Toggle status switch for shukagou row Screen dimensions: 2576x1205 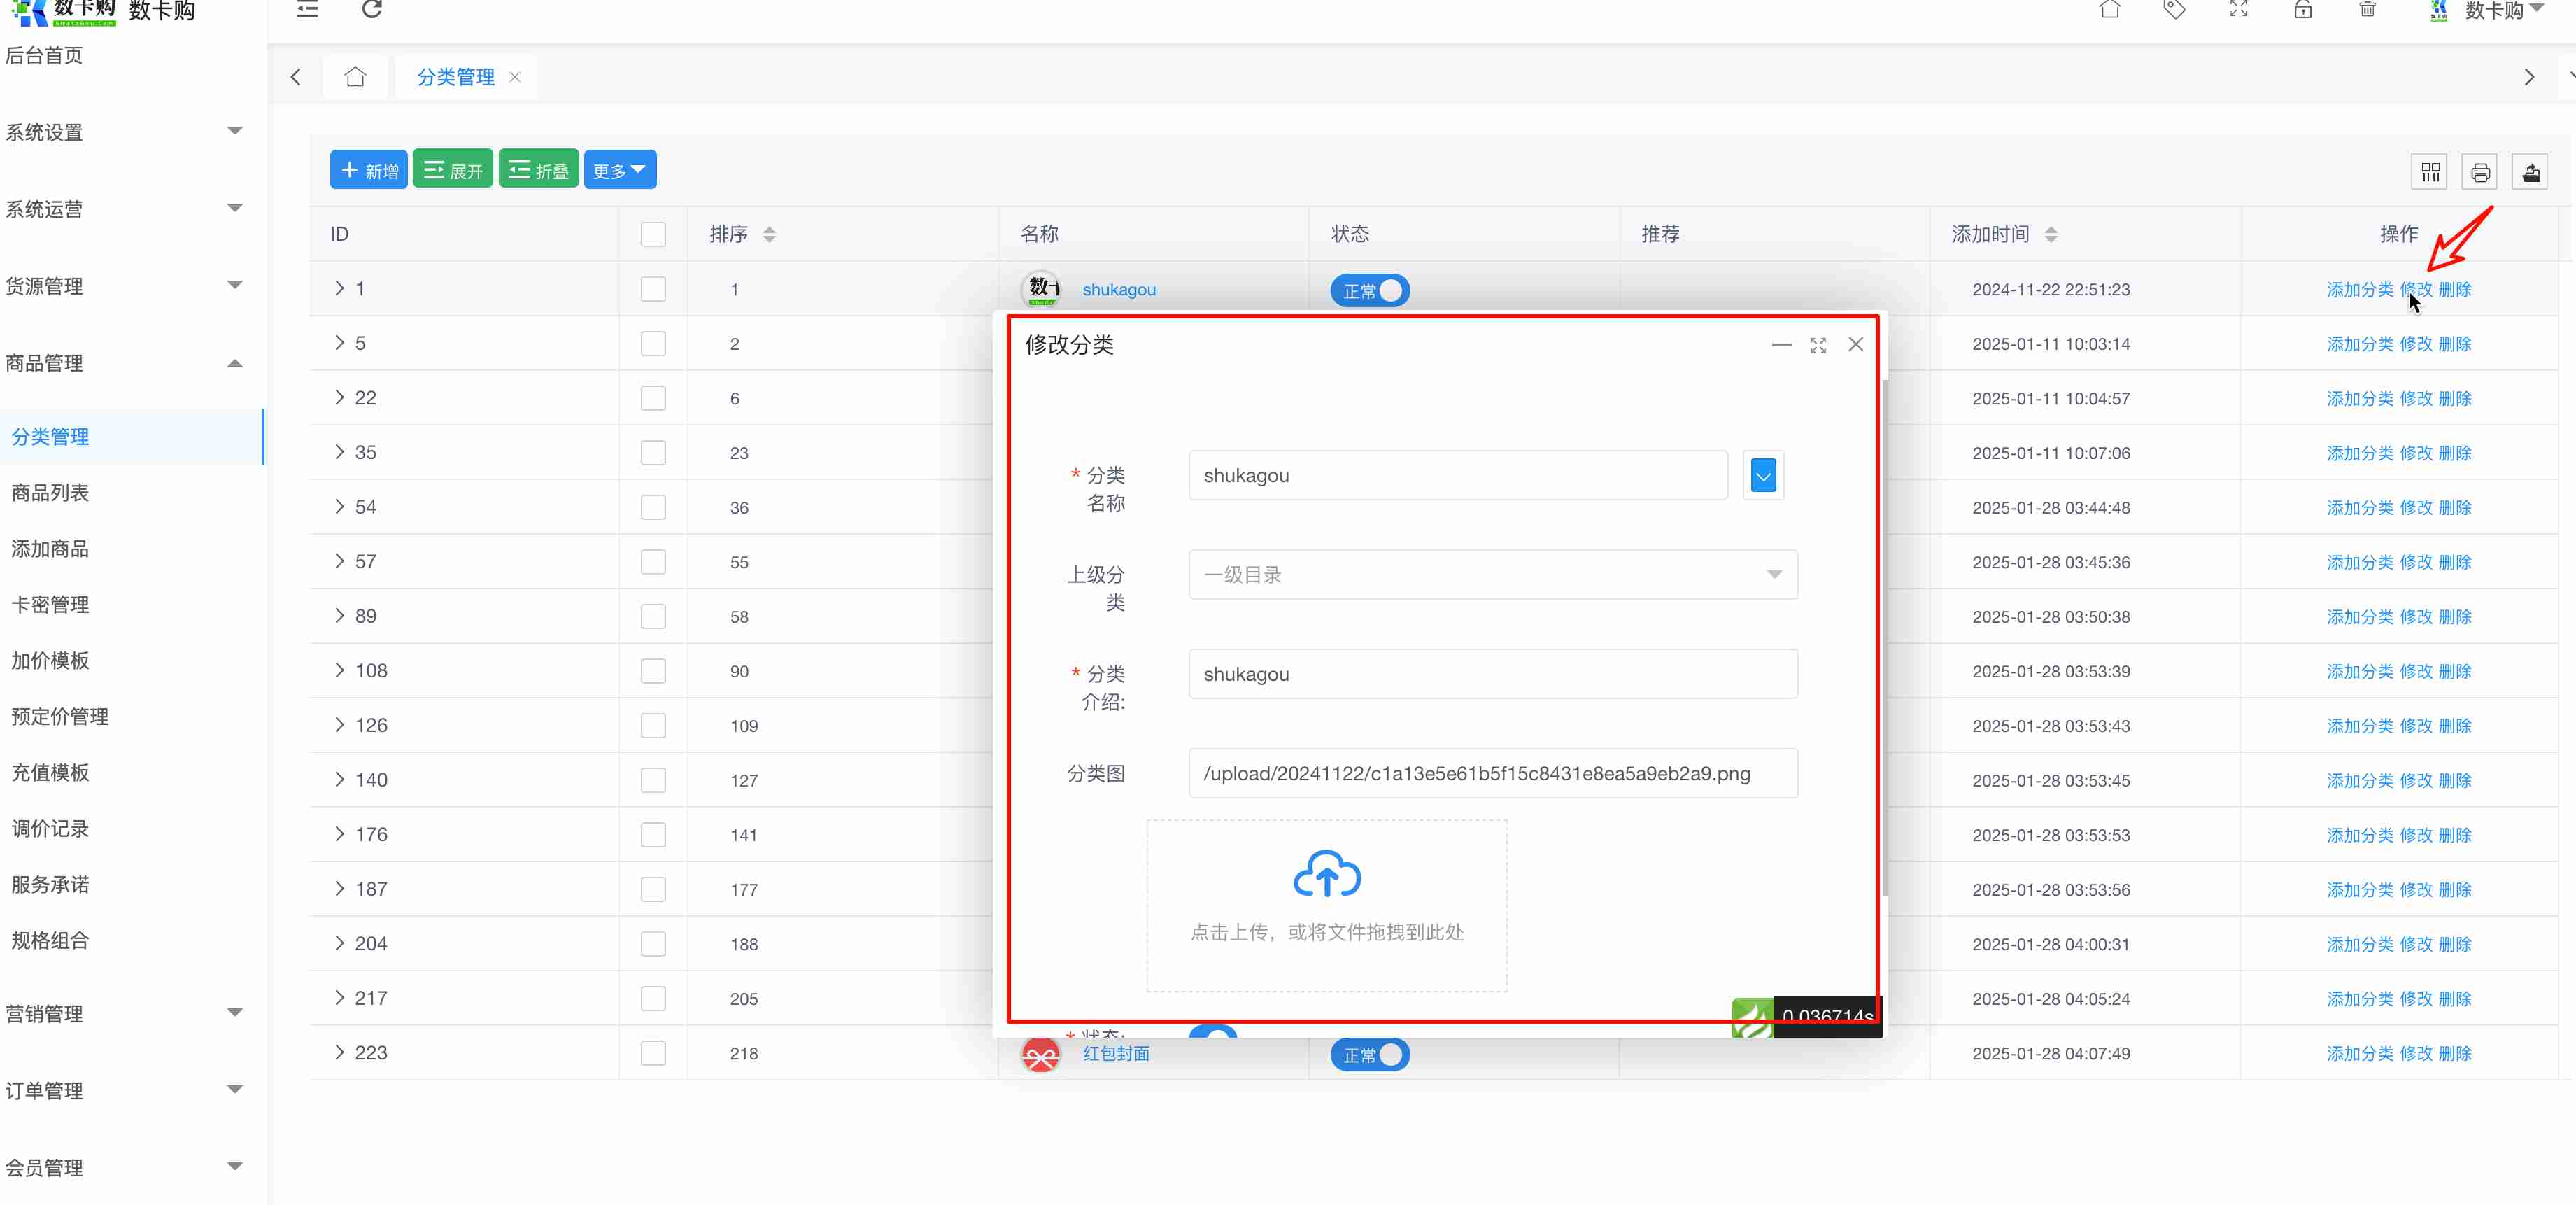pos(1369,290)
